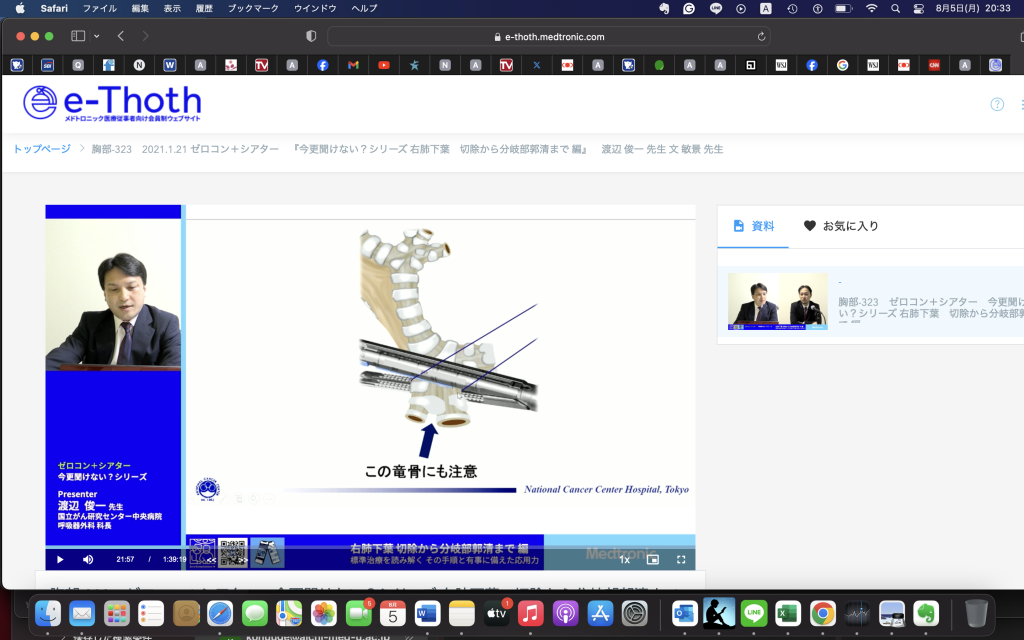
Task: Enter fullscreen video mode
Action: click(x=681, y=559)
